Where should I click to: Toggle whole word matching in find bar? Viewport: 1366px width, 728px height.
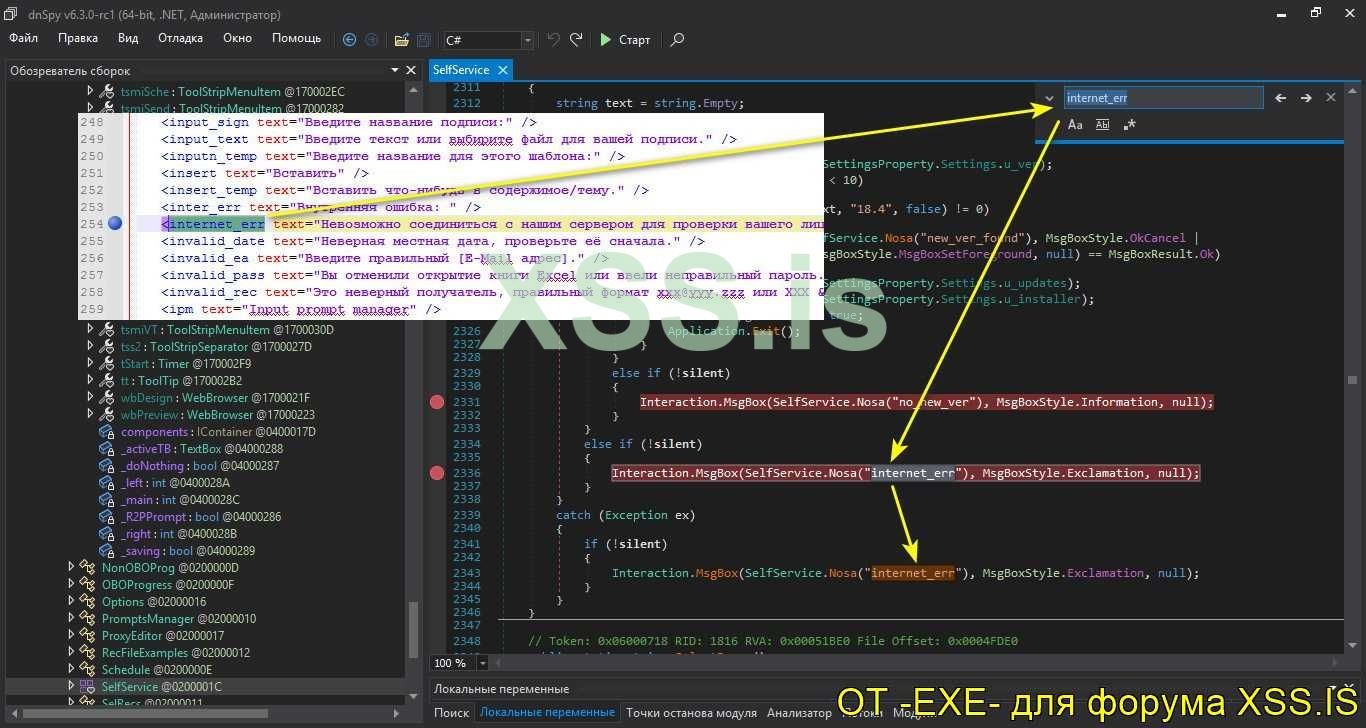click(1102, 125)
